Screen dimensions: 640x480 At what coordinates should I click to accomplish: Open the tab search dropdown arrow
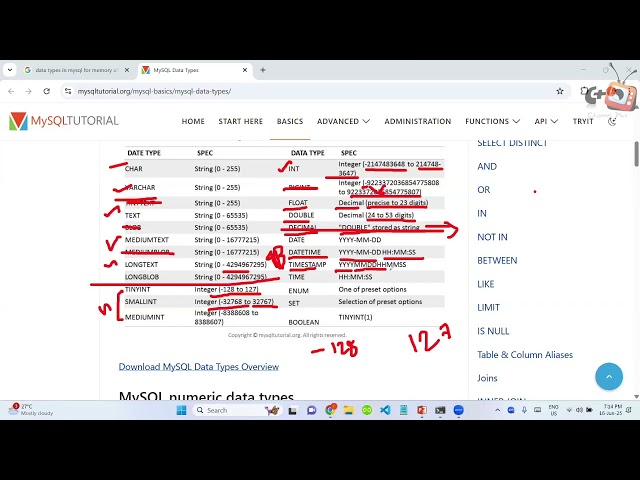(10, 70)
